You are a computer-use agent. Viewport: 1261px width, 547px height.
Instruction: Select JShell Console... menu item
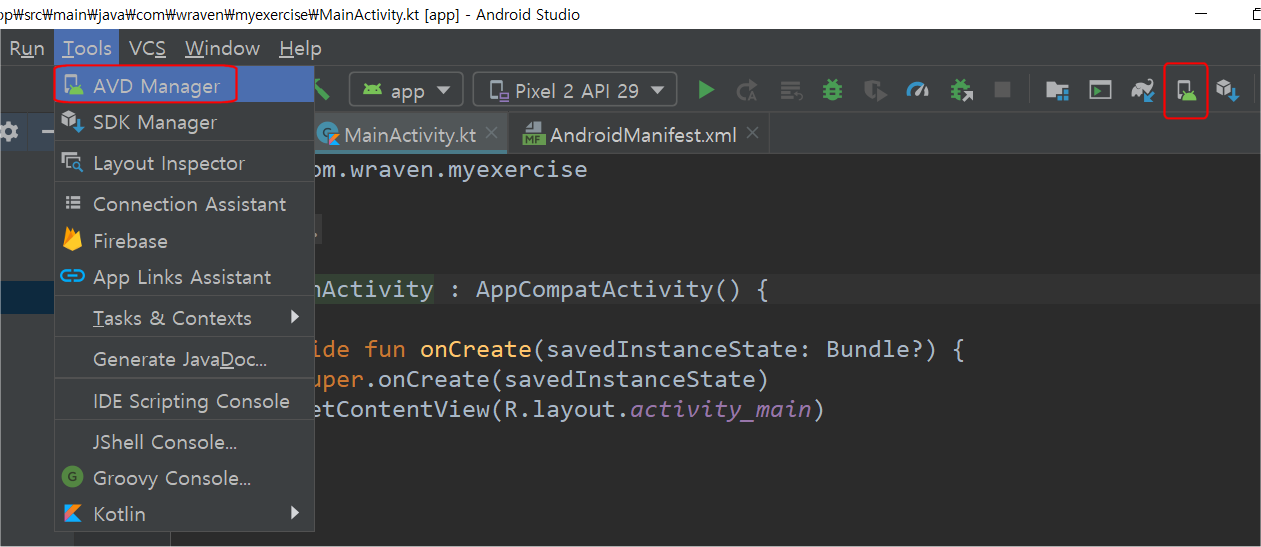tap(184, 441)
